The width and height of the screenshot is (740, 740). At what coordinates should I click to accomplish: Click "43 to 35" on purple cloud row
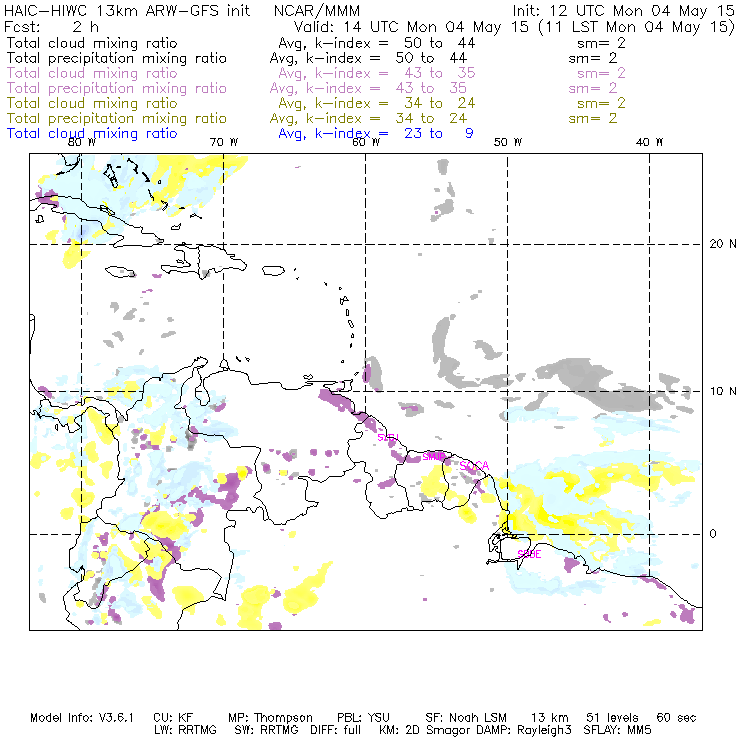(440, 73)
